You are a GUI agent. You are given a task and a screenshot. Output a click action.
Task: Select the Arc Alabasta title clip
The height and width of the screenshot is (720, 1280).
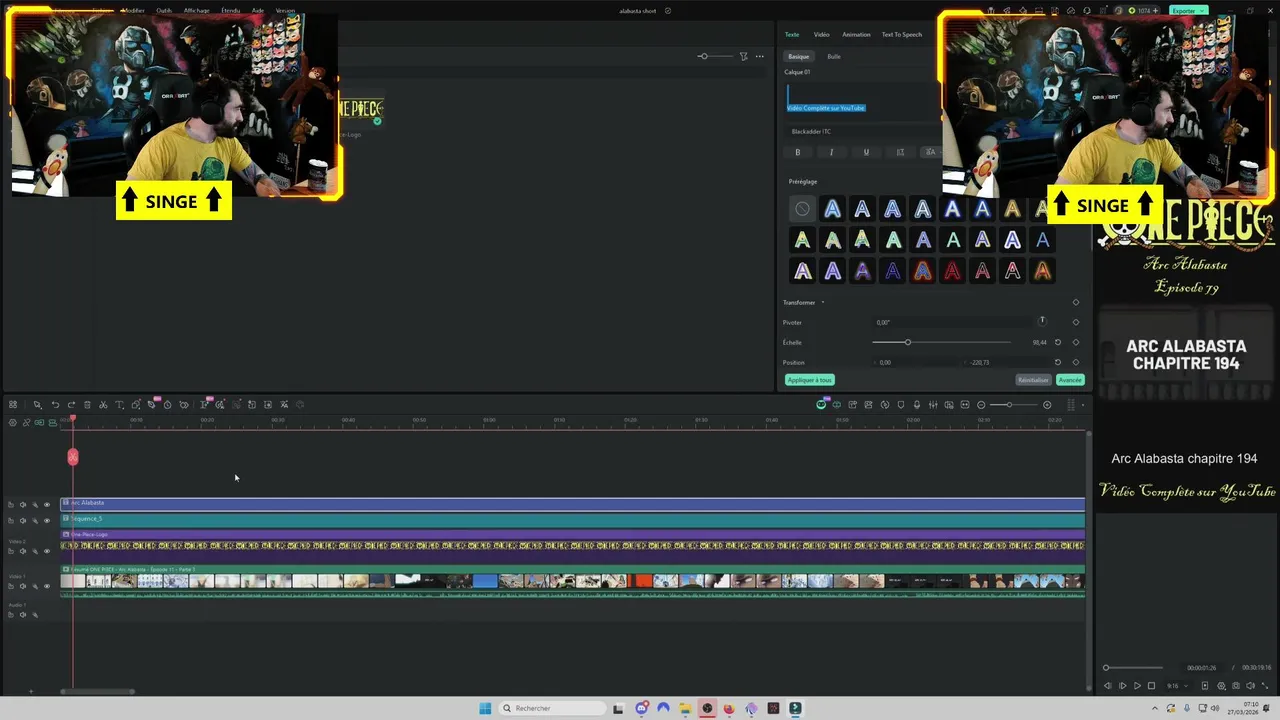click(573, 504)
